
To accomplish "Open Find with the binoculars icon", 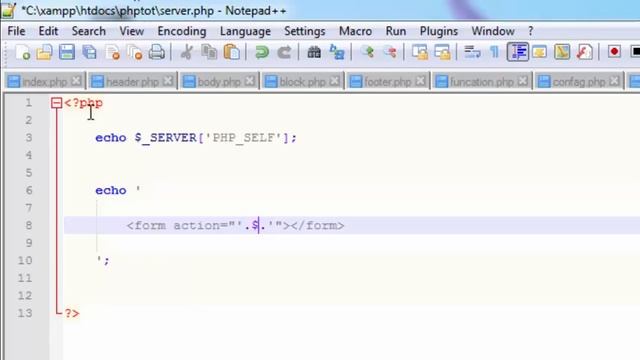I will [314, 52].
